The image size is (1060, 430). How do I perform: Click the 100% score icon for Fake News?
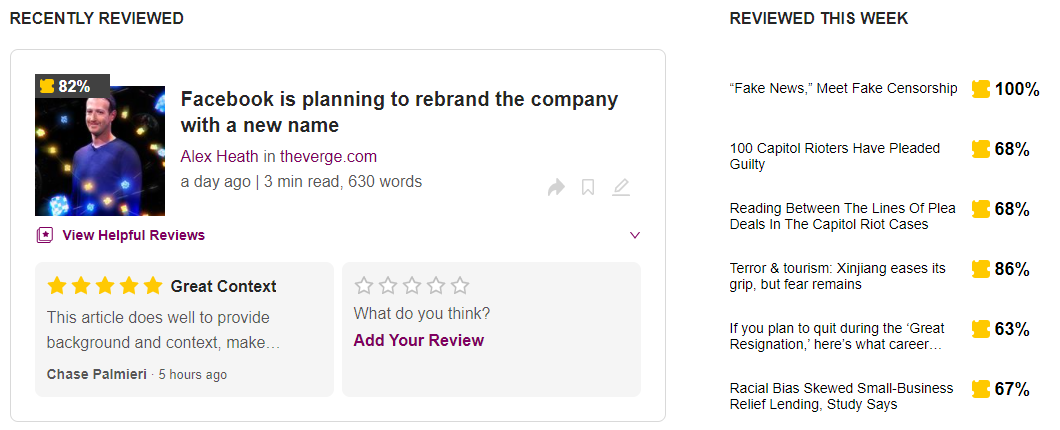click(981, 89)
